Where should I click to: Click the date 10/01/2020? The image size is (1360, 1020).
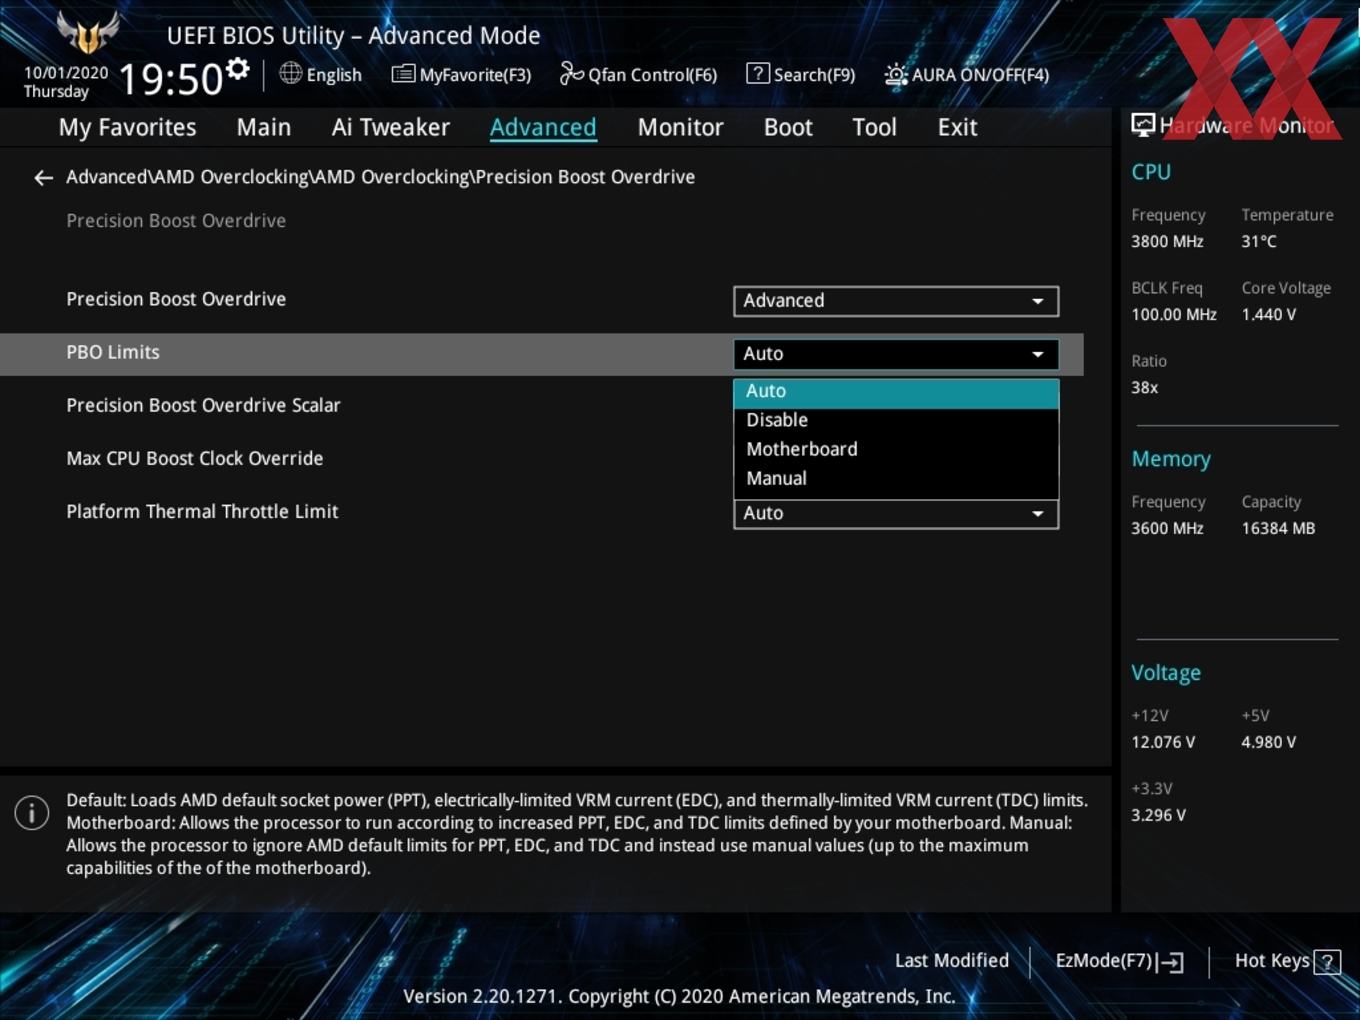pyautogui.click(x=66, y=73)
